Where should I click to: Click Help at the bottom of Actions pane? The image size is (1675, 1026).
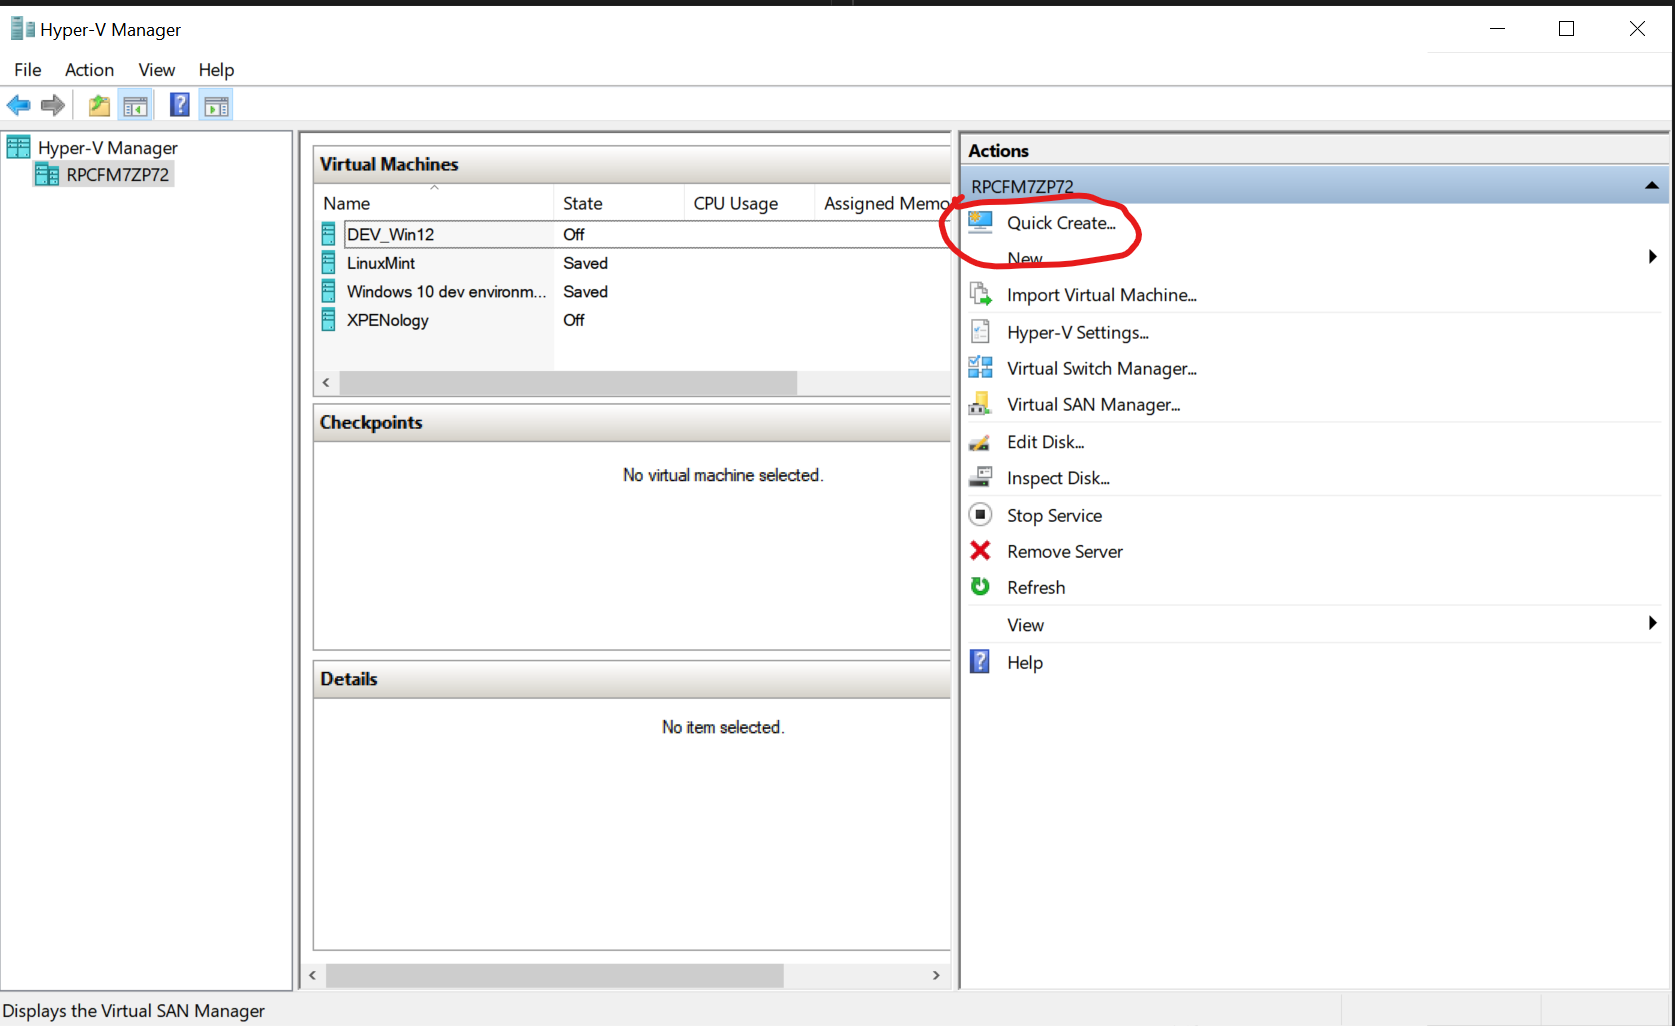1024,661
